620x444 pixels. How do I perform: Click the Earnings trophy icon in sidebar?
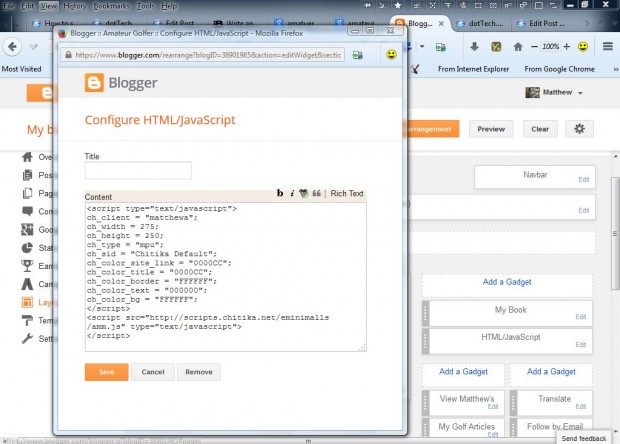coord(27,266)
